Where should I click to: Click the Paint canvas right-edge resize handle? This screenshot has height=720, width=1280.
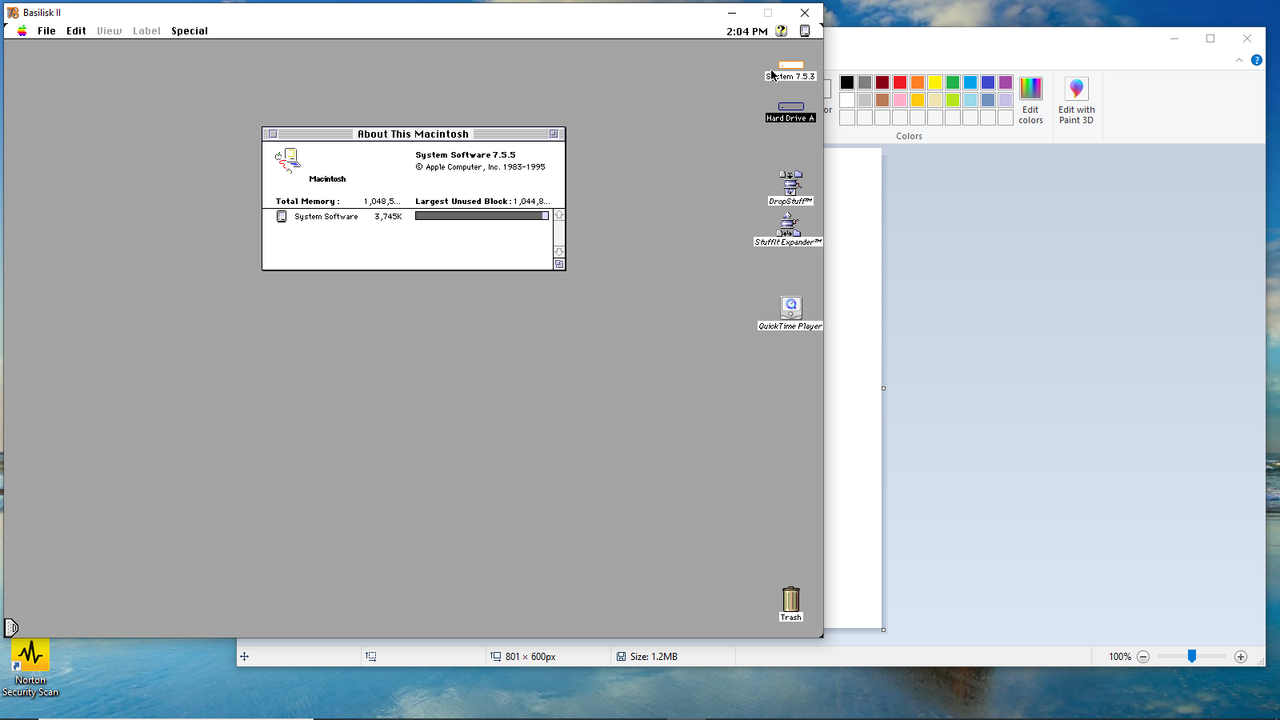883,388
